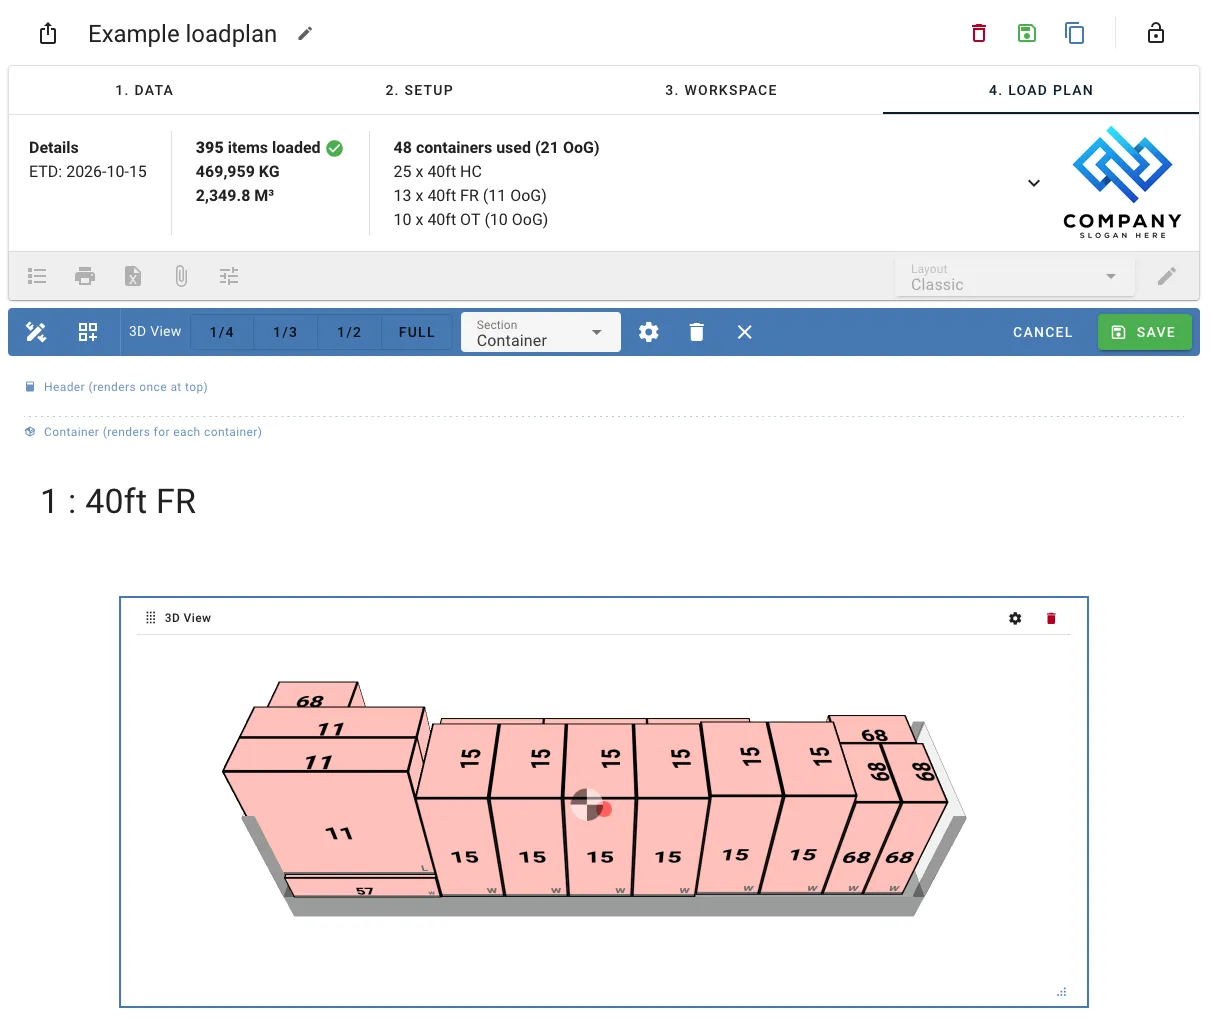Set widget width to FULL
Viewport: 1212px width, 1019px height.
click(417, 332)
